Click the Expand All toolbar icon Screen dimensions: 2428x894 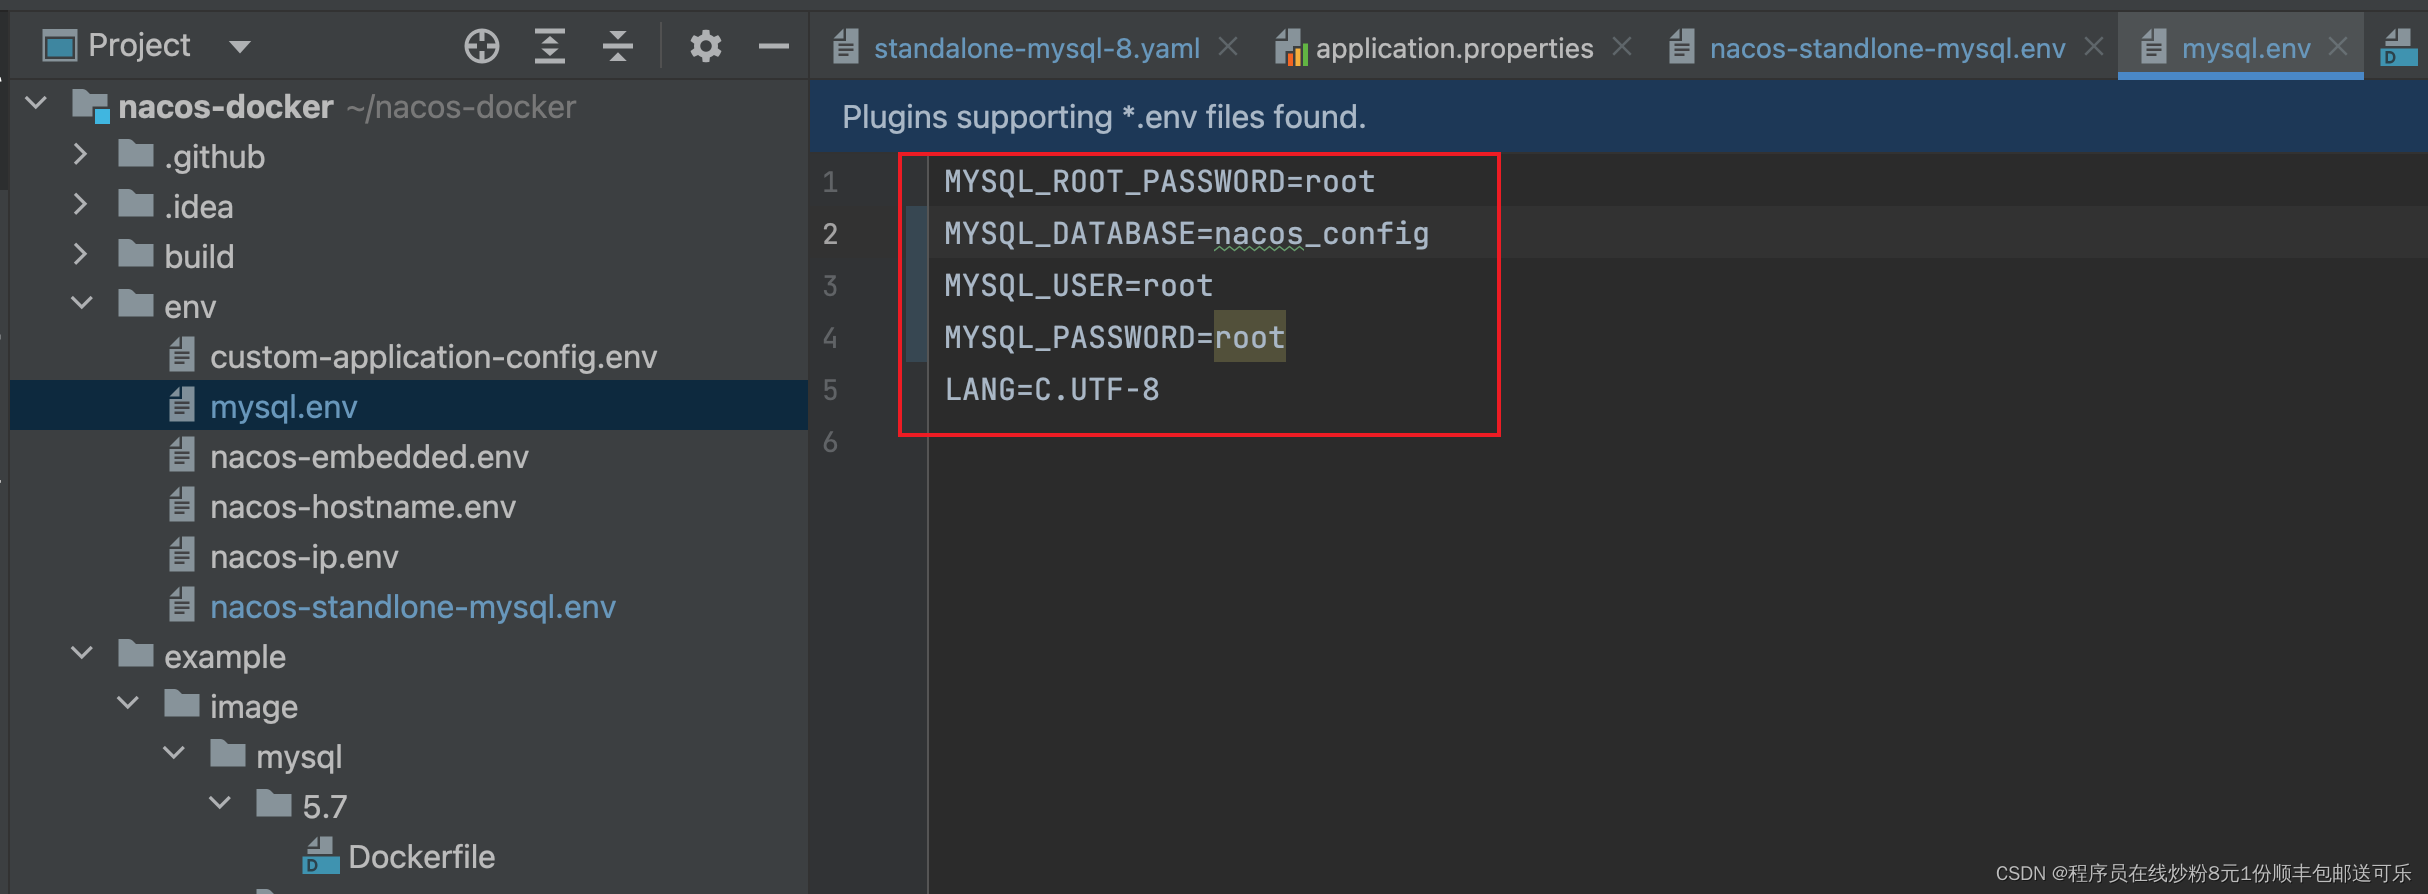coord(550,46)
